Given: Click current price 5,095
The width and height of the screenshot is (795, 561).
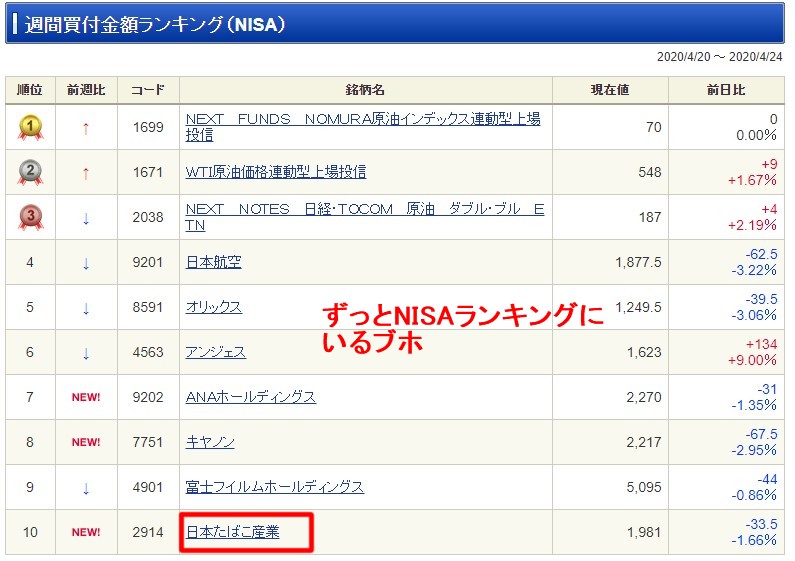Looking at the screenshot, I should pos(644,487).
